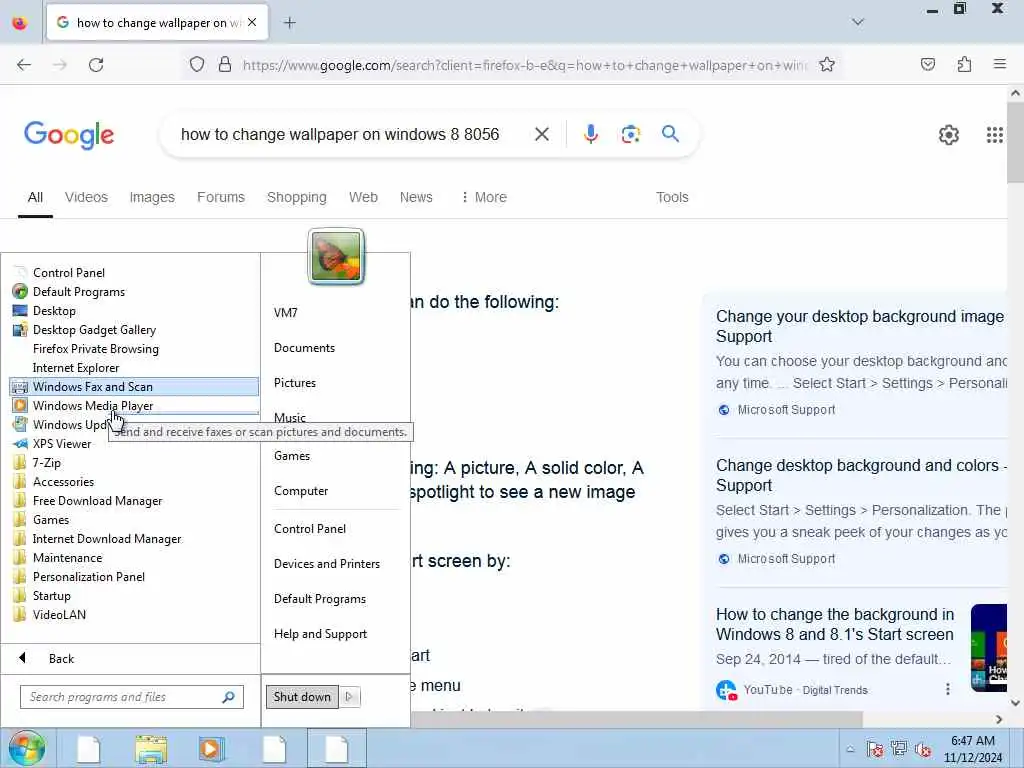Open a new Firefox tab

[290, 23]
